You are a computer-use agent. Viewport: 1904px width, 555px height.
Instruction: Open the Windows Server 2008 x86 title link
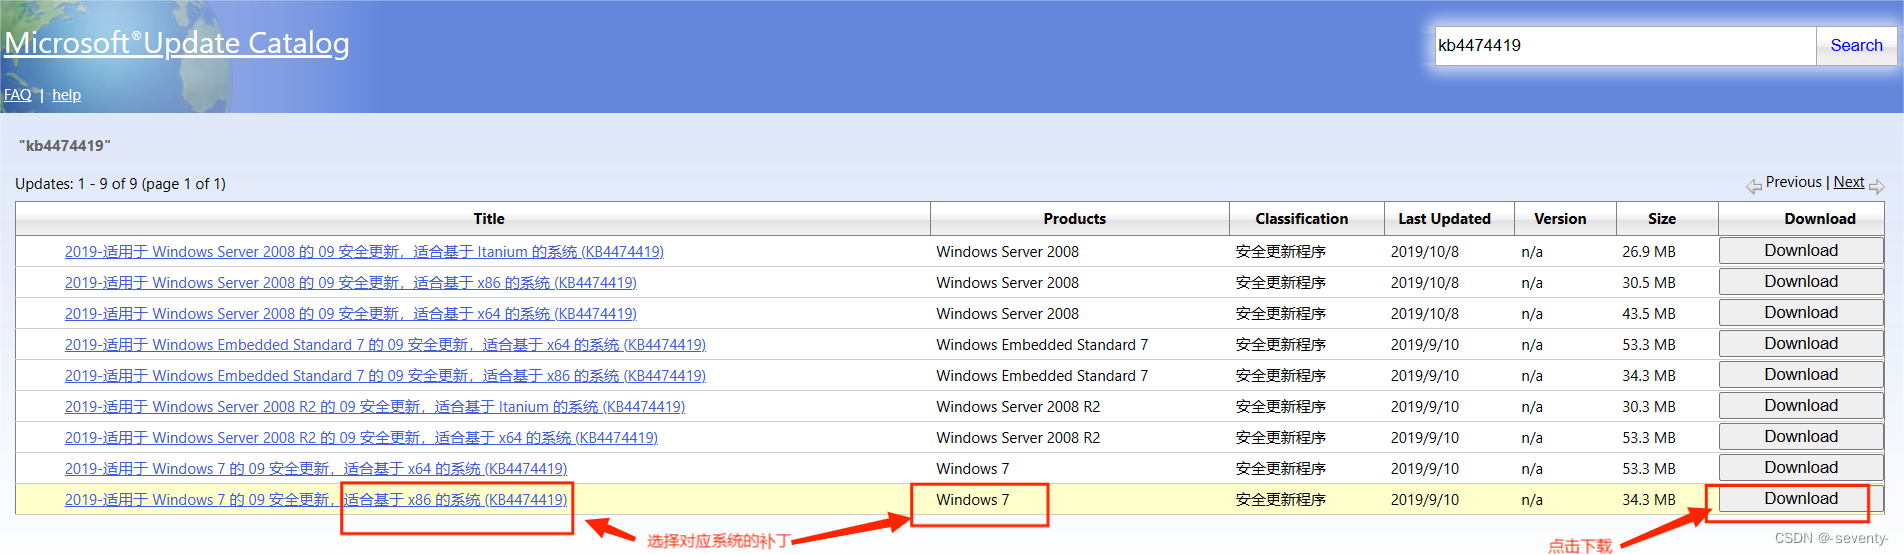(x=350, y=283)
